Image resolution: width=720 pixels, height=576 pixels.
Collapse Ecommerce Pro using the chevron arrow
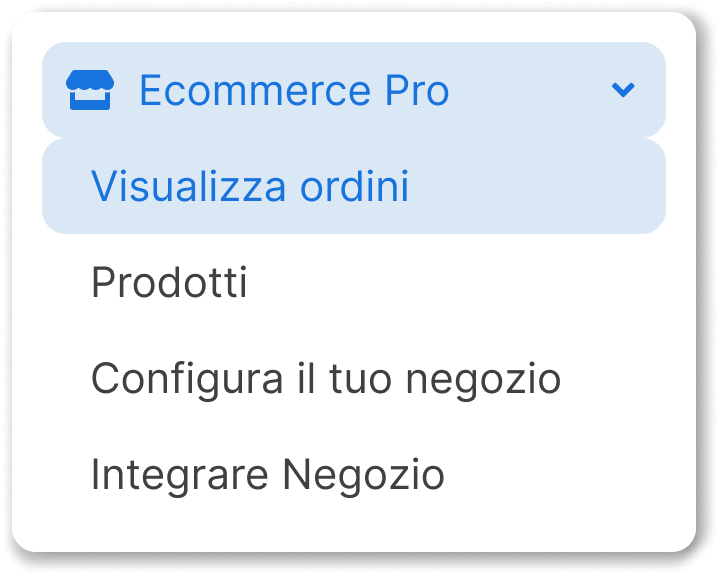623,90
